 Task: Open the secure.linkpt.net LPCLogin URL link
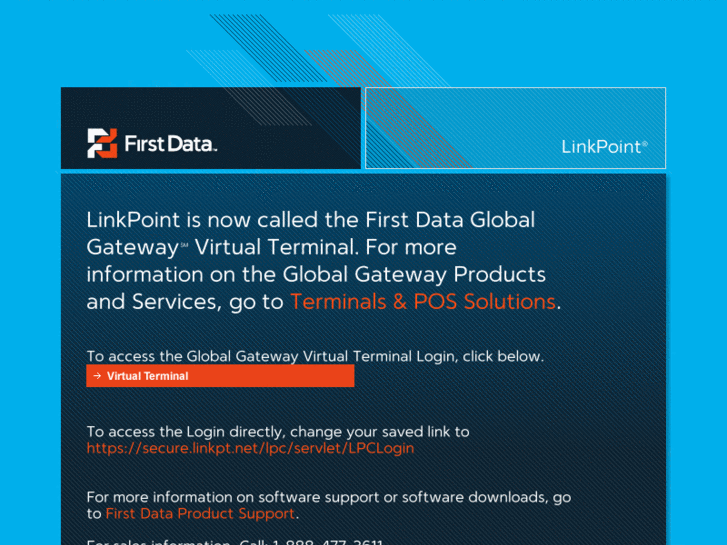[x=250, y=449]
